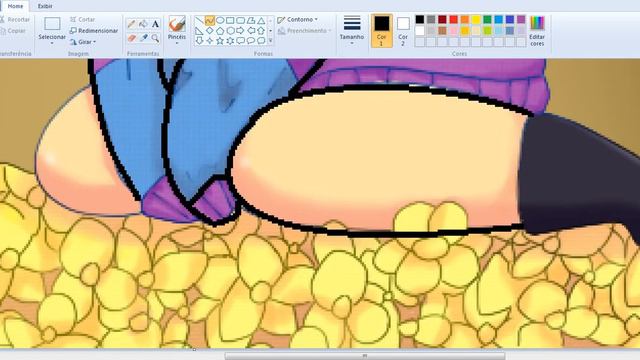Image resolution: width=640 pixels, height=360 pixels.
Task: Activate Cor 1 foreground color
Action: coord(382,31)
